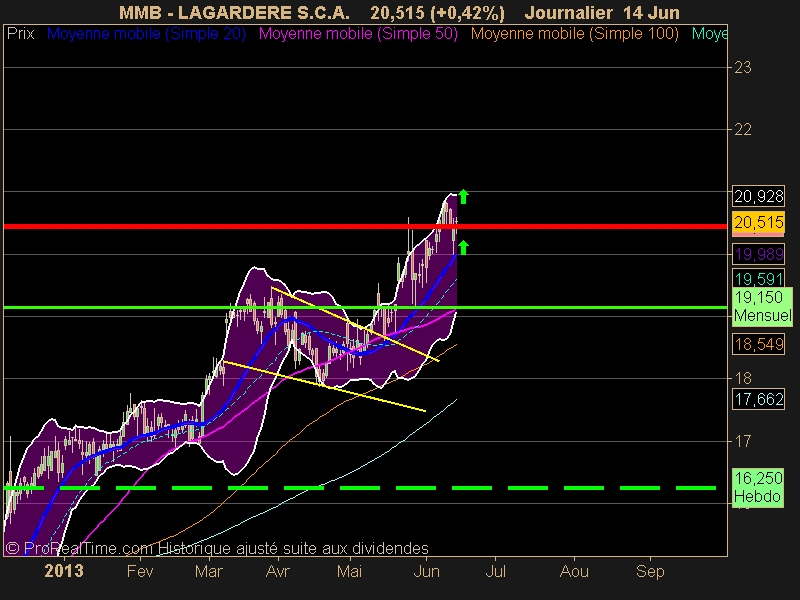
Task: Click the Sep month axis label
Action: (x=650, y=571)
